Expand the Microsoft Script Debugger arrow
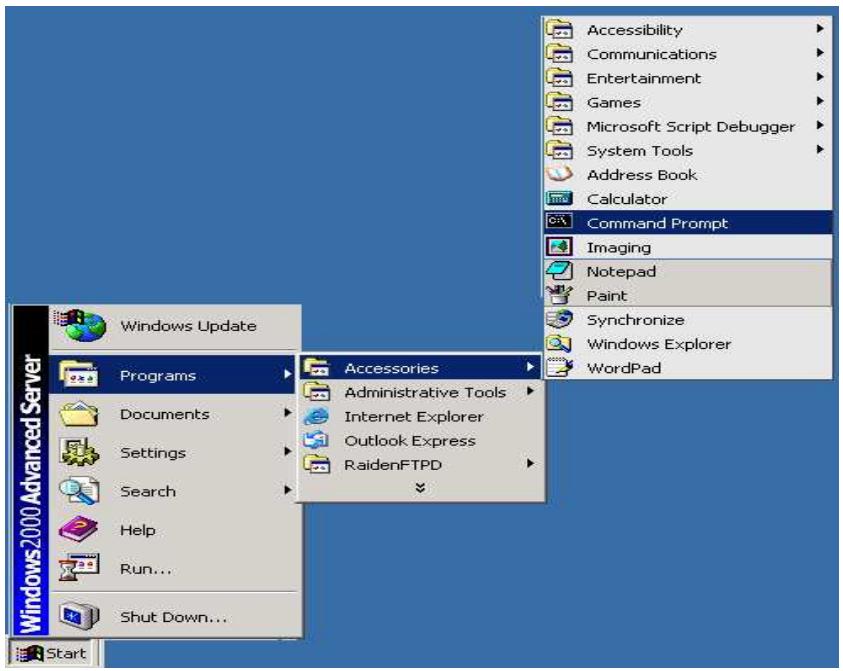Image resolution: width=843 pixels, height=671 pixels. point(819,125)
